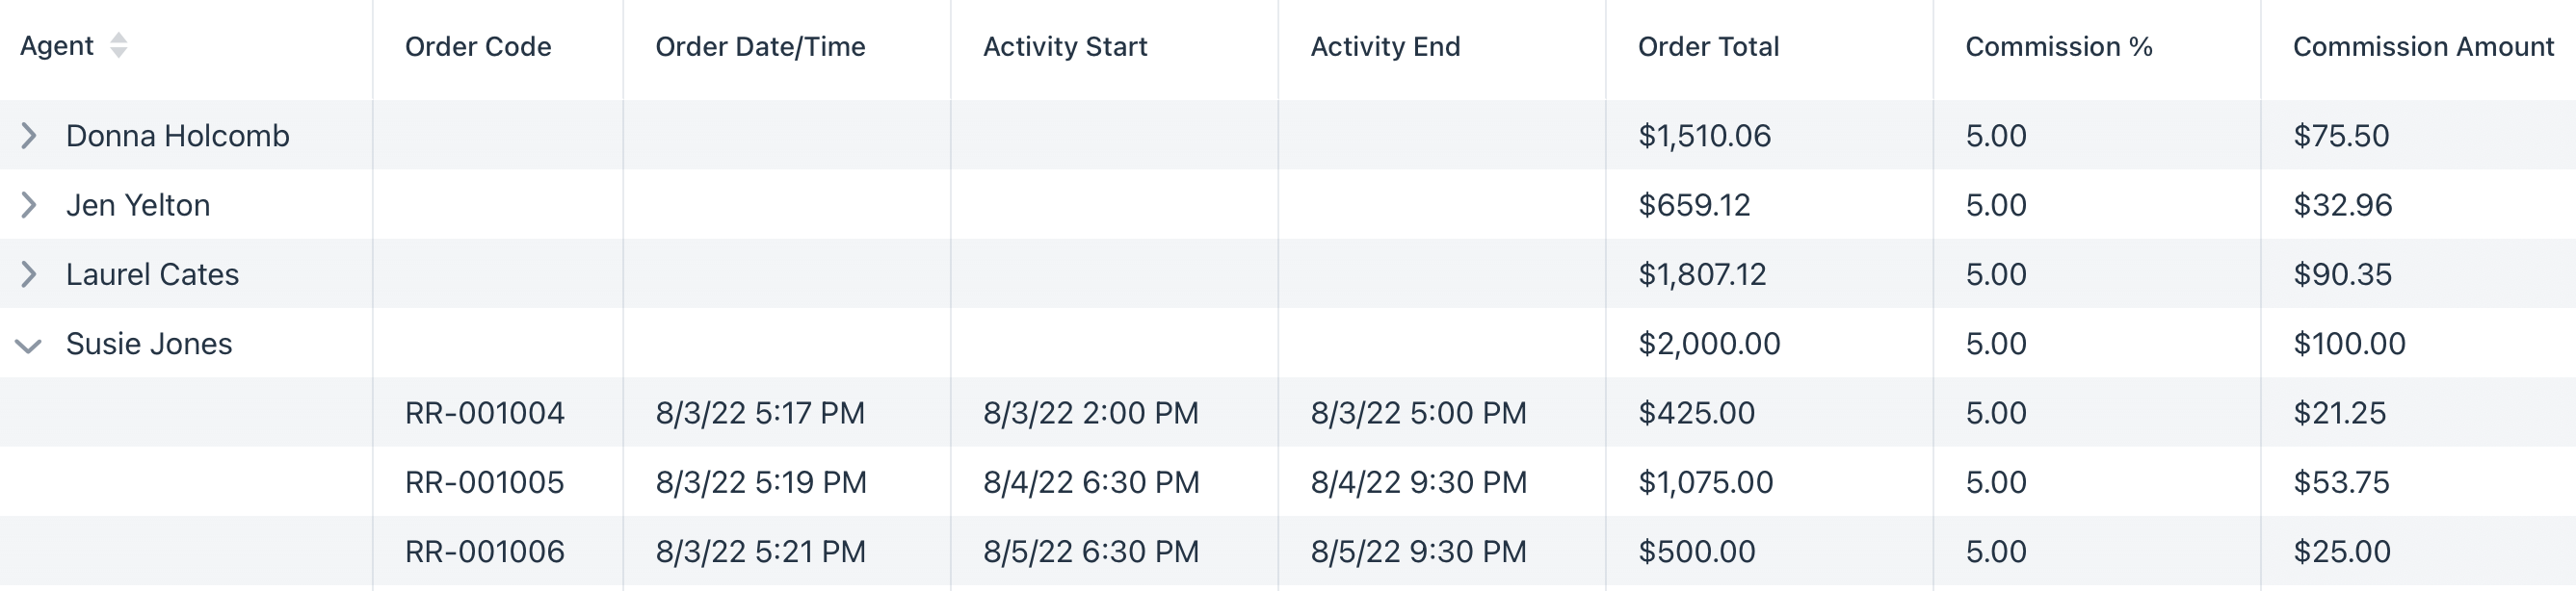Expand Laurel Cates row
Image resolution: width=2576 pixels, height=591 pixels.
click(29, 274)
